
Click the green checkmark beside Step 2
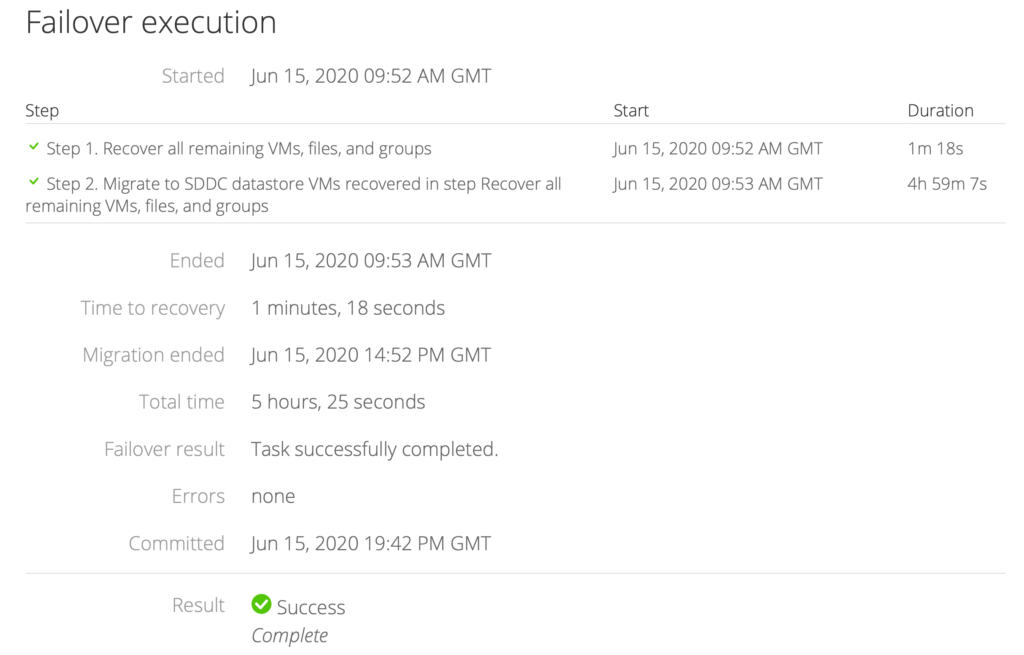[33, 182]
